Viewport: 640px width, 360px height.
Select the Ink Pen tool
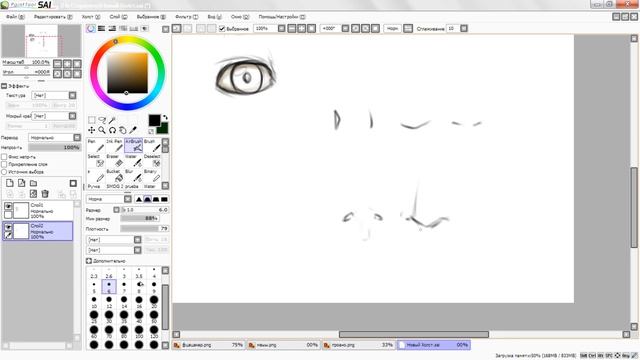(x=114, y=146)
